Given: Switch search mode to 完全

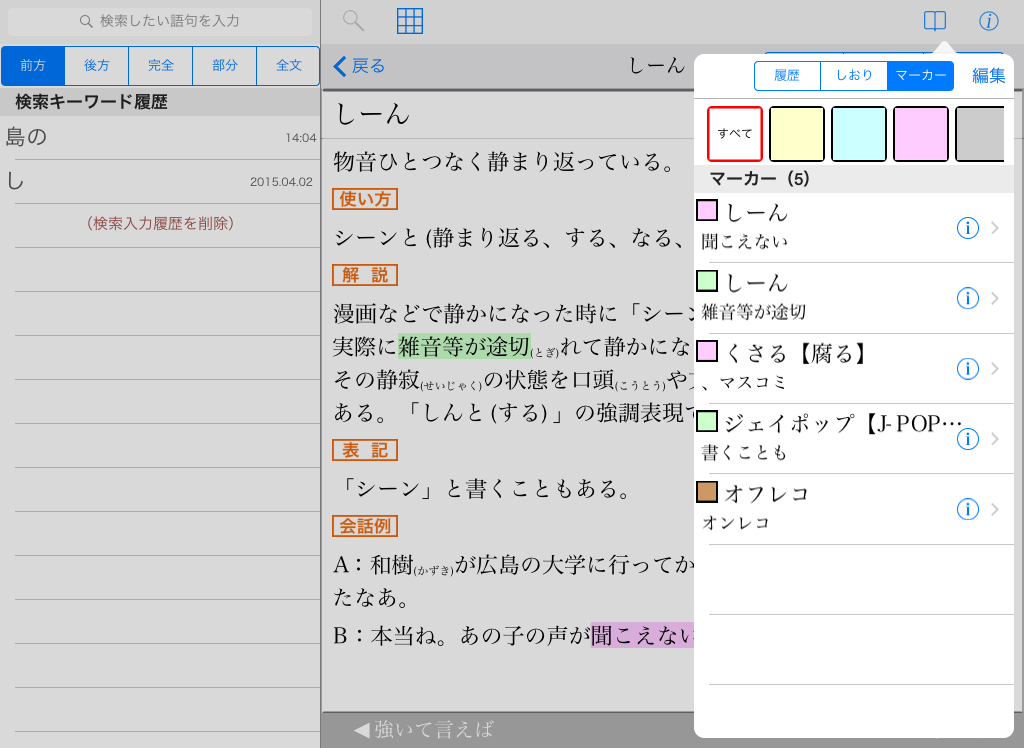Looking at the screenshot, I should (161, 66).
